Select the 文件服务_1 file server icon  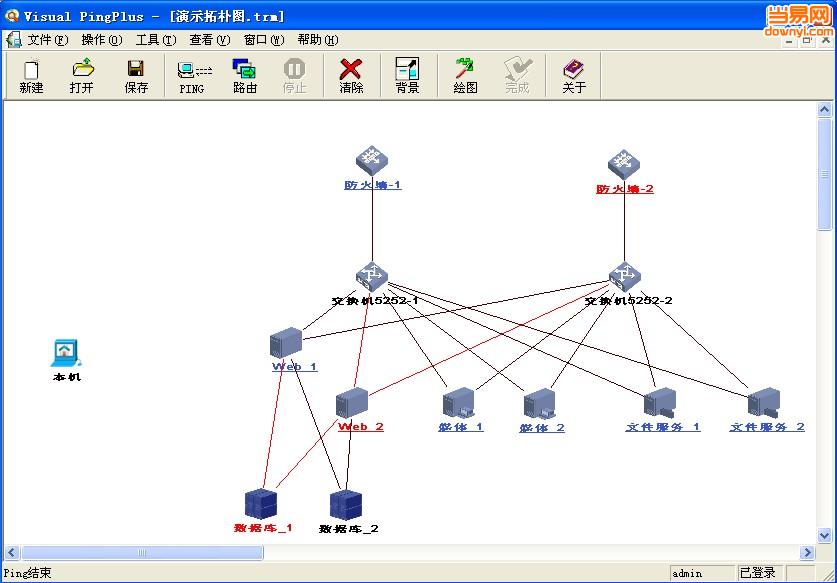(x=660, y=403)
